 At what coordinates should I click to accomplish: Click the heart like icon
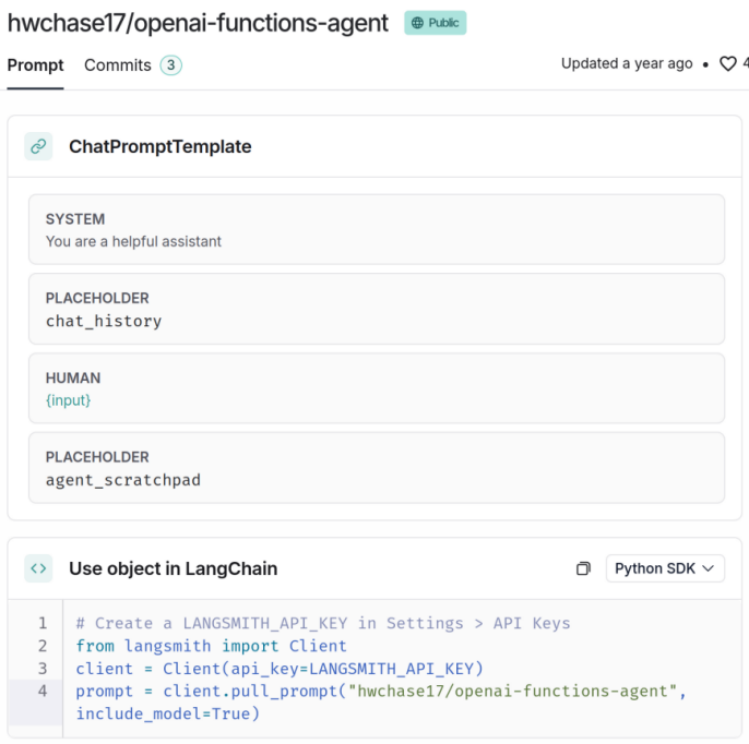[x=728, y=64]
